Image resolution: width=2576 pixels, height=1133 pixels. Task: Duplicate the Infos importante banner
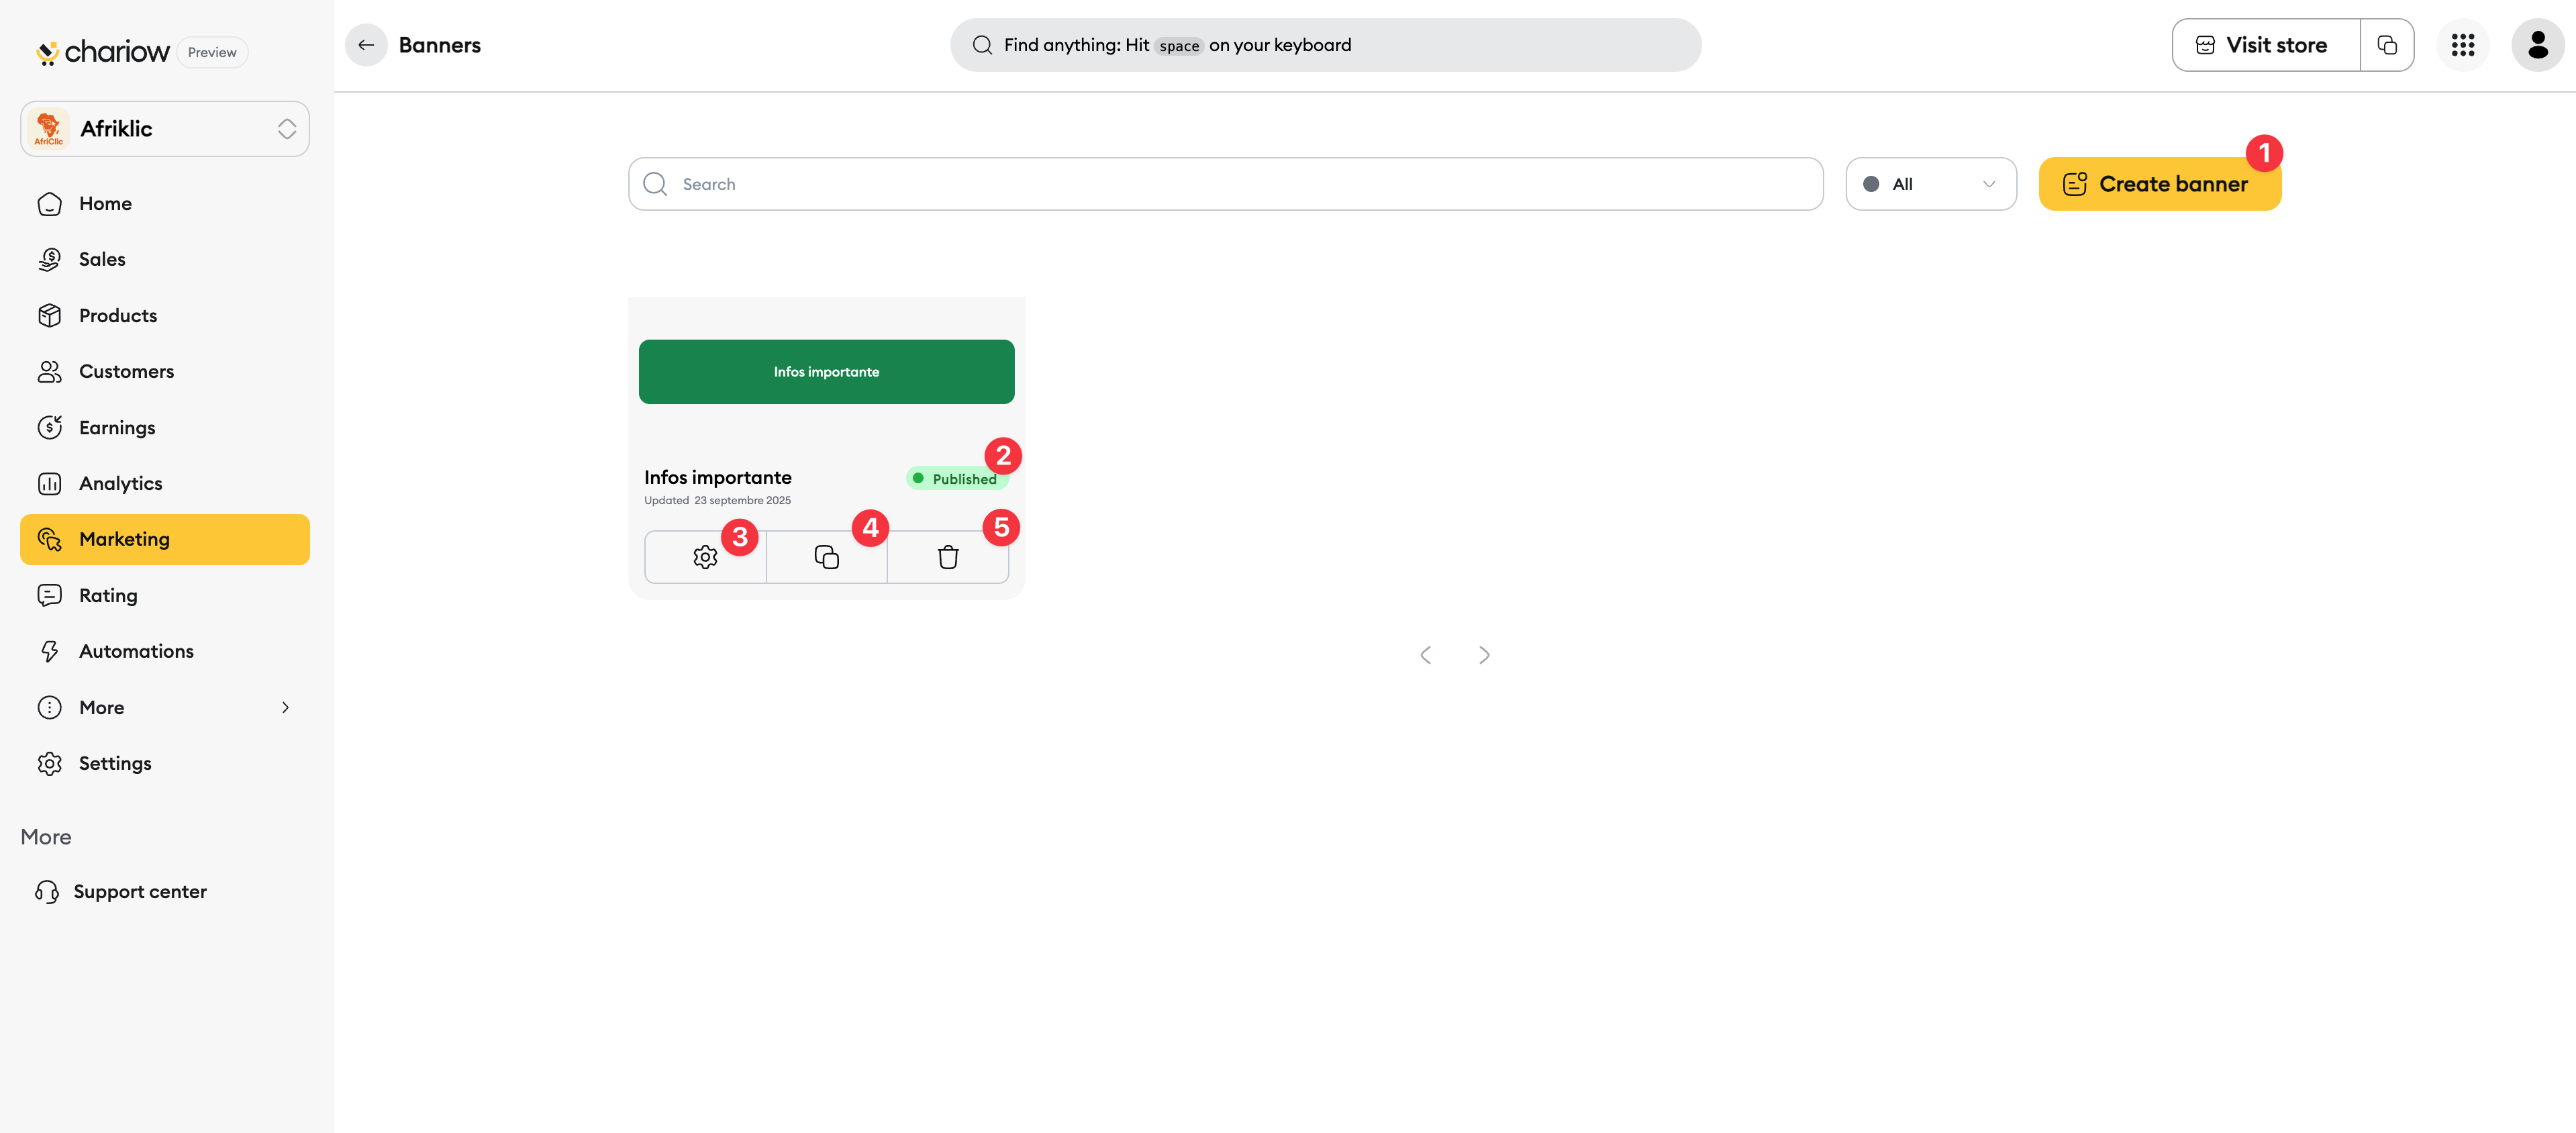pos(826,557)
